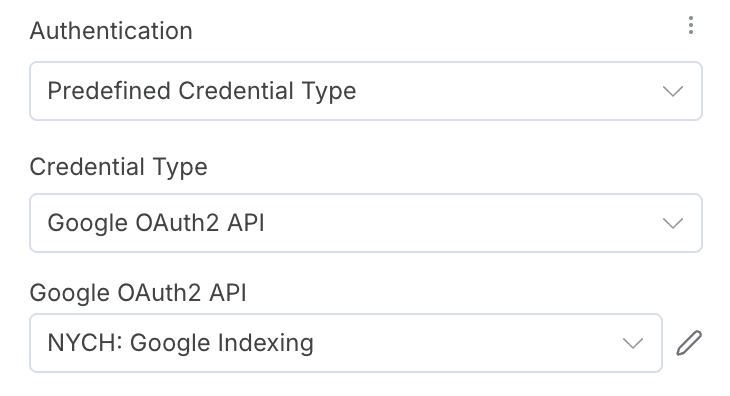Select the Predefined Credential Type text
The image size is (730, 396).
202,91
